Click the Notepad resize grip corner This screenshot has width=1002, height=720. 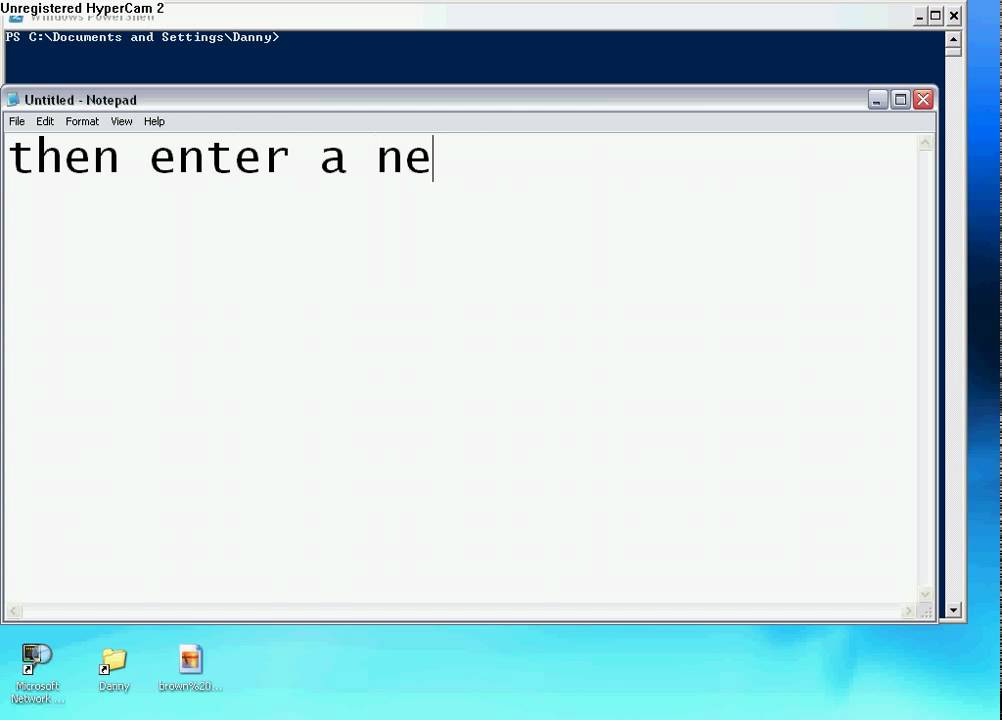tap(926, 611)
